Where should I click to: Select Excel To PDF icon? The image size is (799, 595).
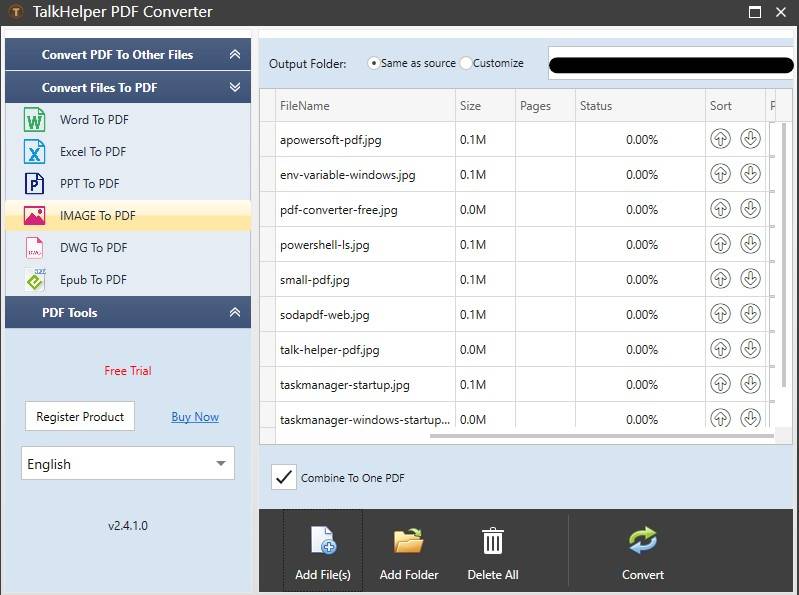[x=34, y=152]
